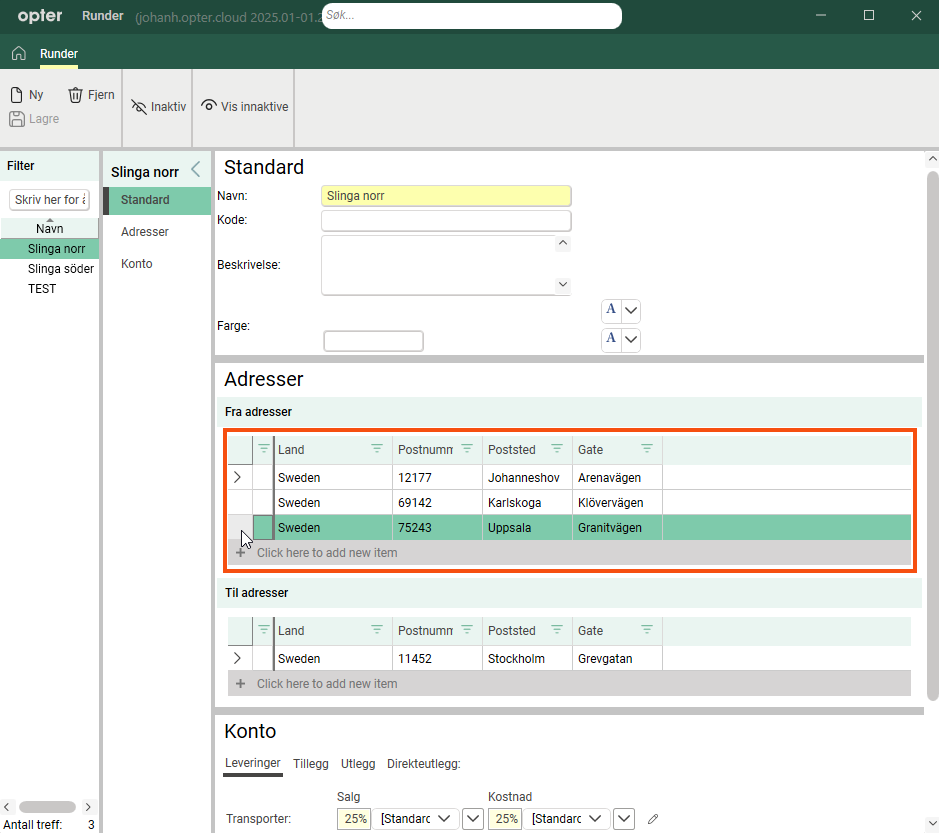Toggle Inaktiv for the selected route
939x833 pixels.
coord(159,106)
